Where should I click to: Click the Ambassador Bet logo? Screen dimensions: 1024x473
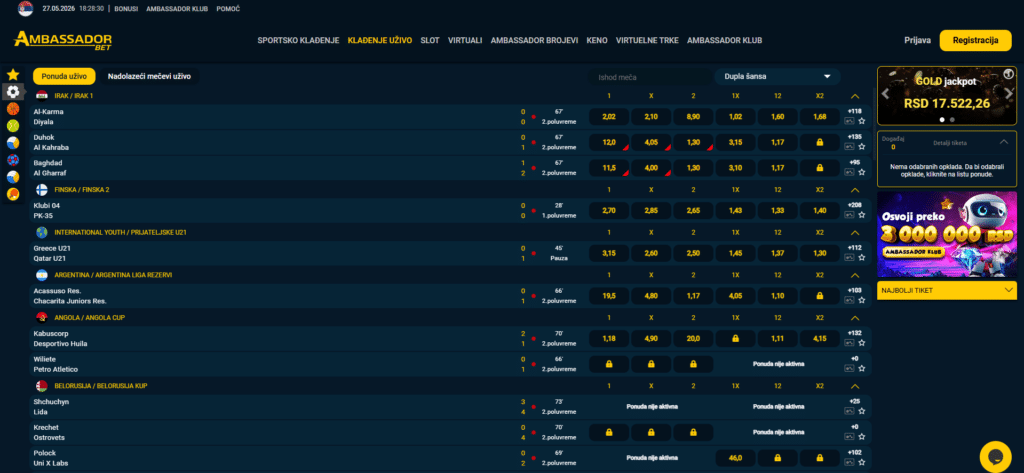63,40
